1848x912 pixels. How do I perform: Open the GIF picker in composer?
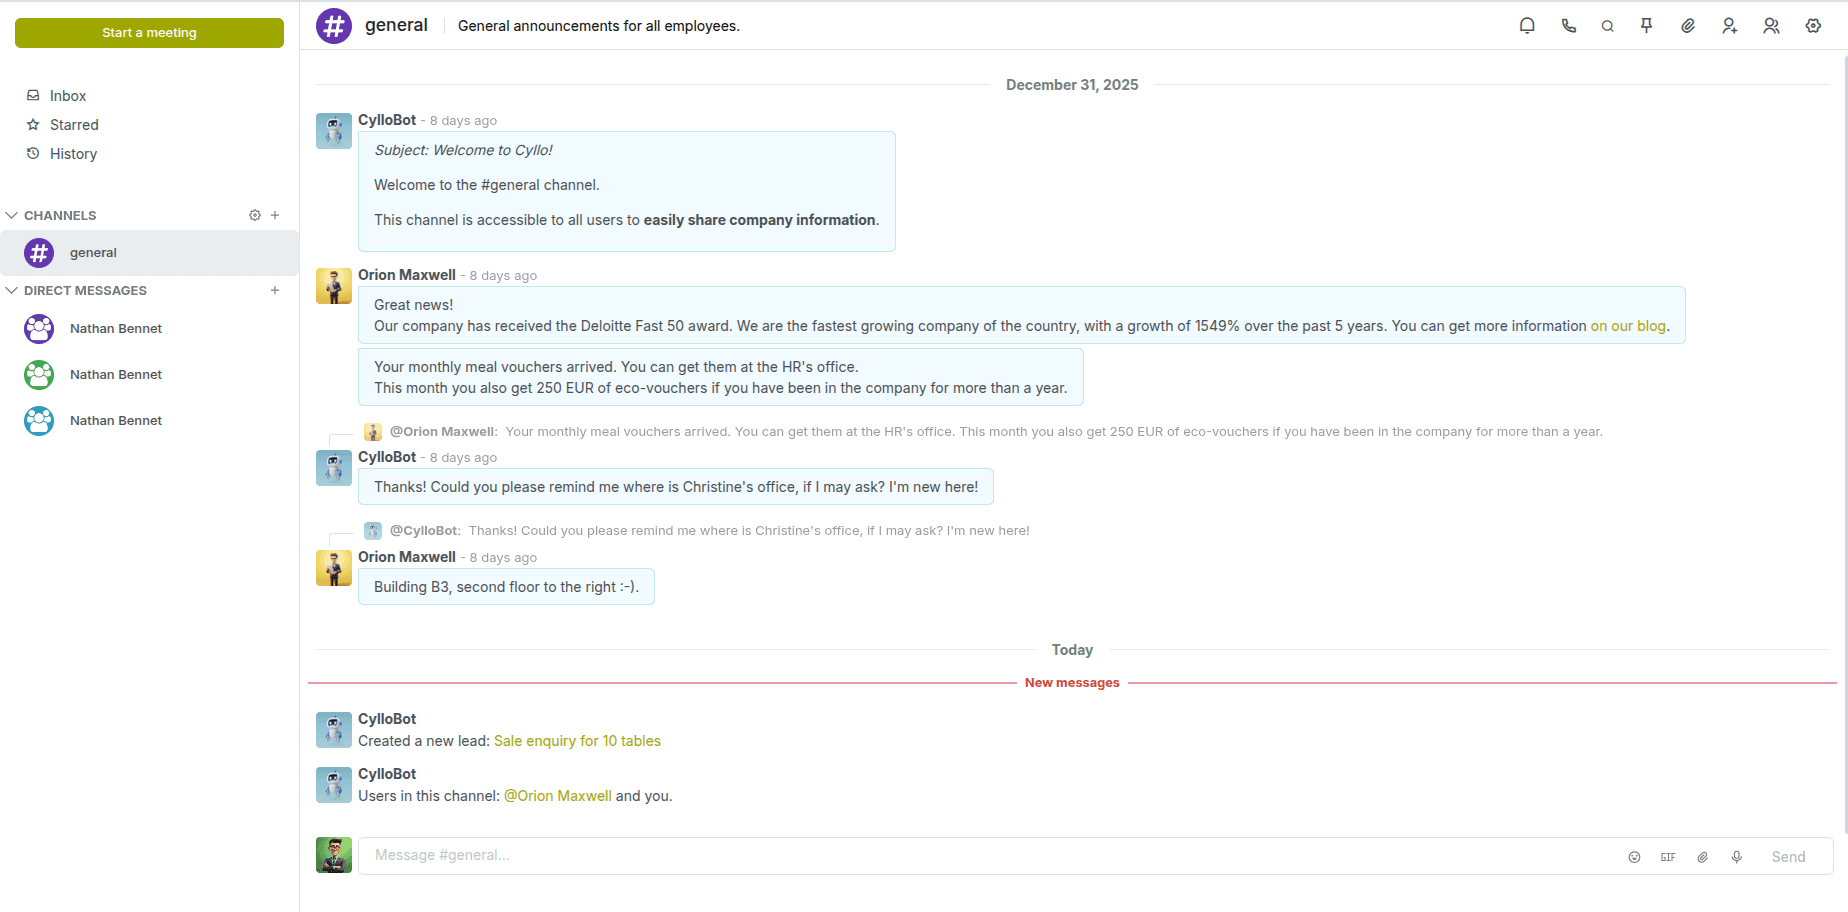(x=1668, y=857)
